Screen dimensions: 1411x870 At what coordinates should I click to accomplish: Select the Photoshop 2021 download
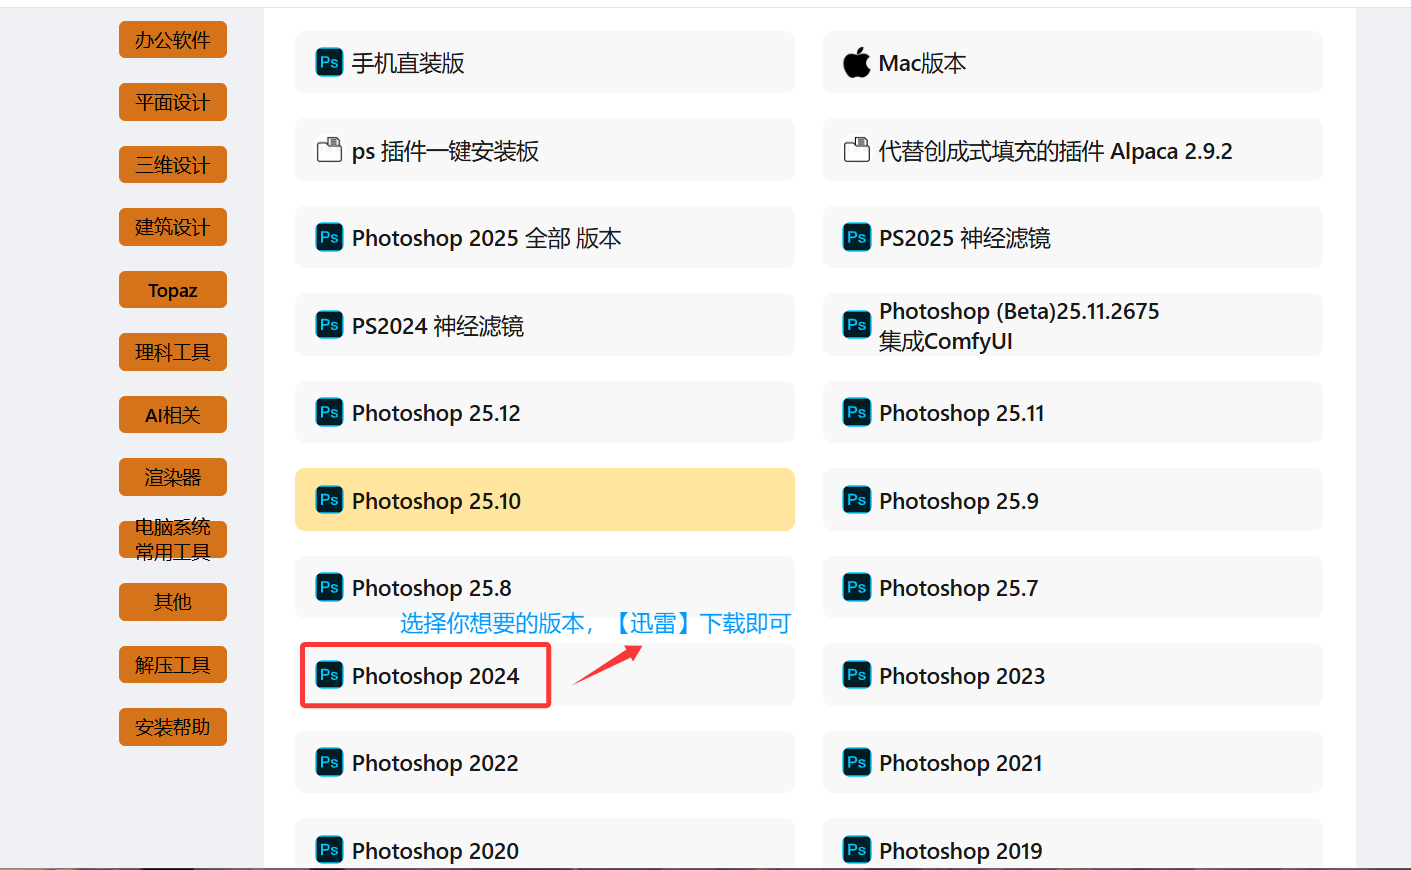[1073, 762]
